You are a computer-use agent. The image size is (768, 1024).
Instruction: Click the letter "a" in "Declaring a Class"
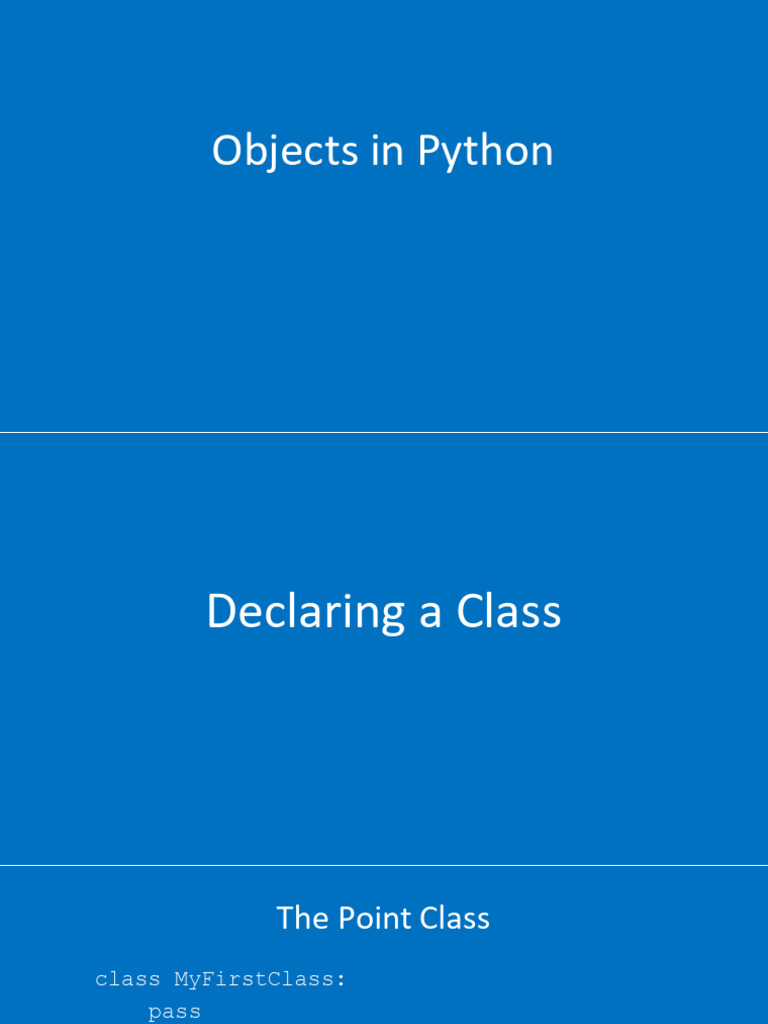click(430, 616)
